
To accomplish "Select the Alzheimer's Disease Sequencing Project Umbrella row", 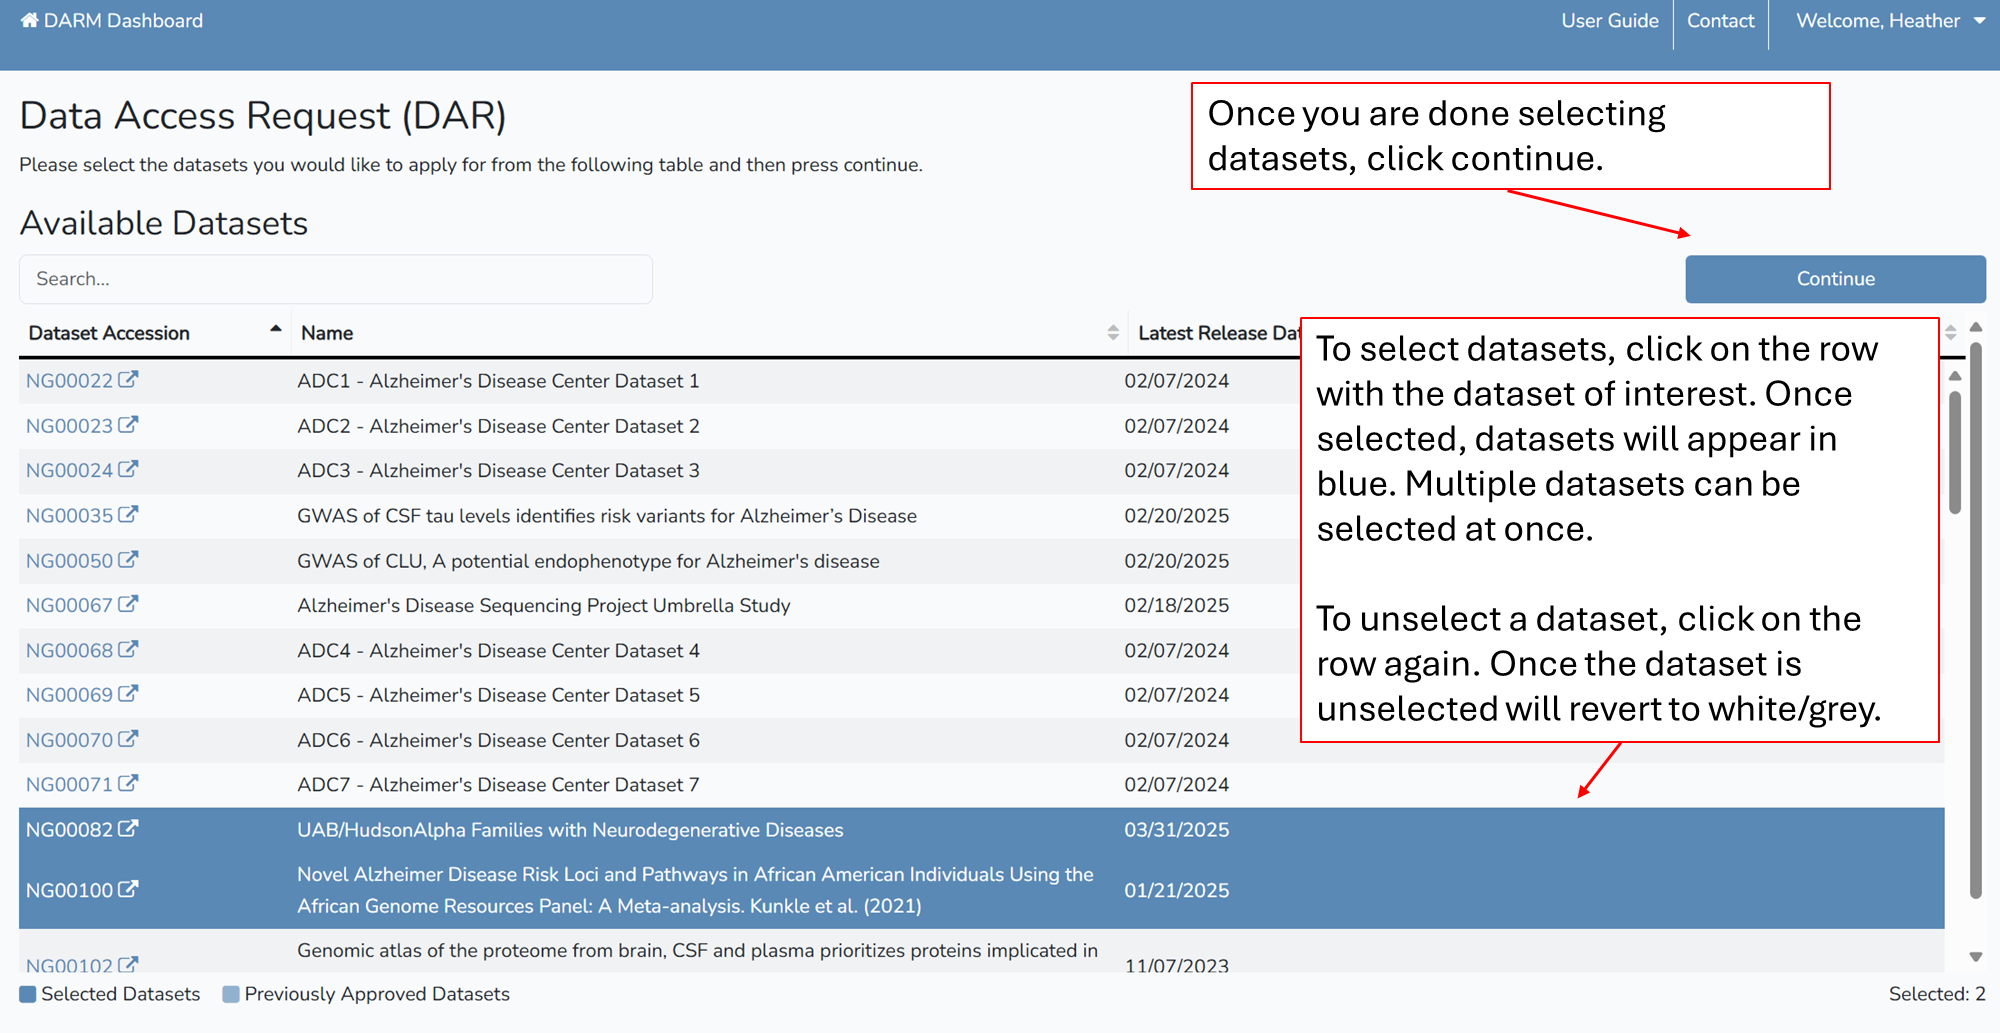I will pyautogui.click(x=543, y=606).
